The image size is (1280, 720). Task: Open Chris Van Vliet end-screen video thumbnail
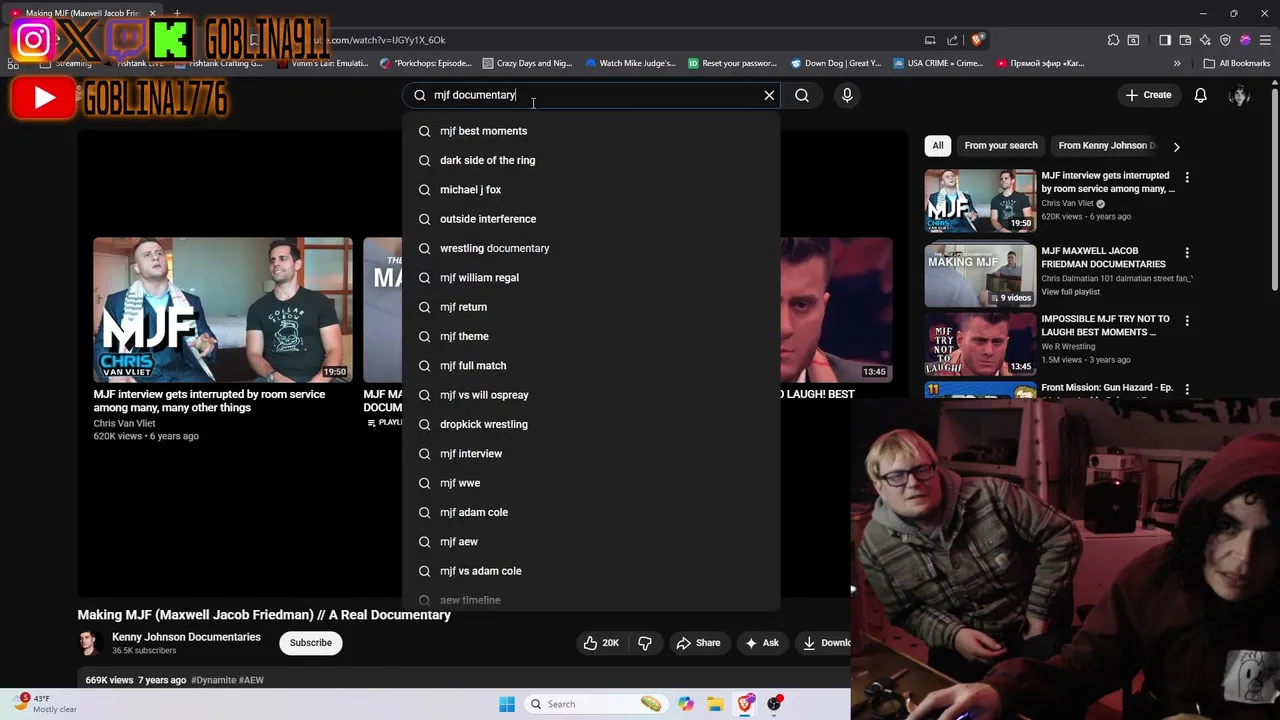click(223, 310)
